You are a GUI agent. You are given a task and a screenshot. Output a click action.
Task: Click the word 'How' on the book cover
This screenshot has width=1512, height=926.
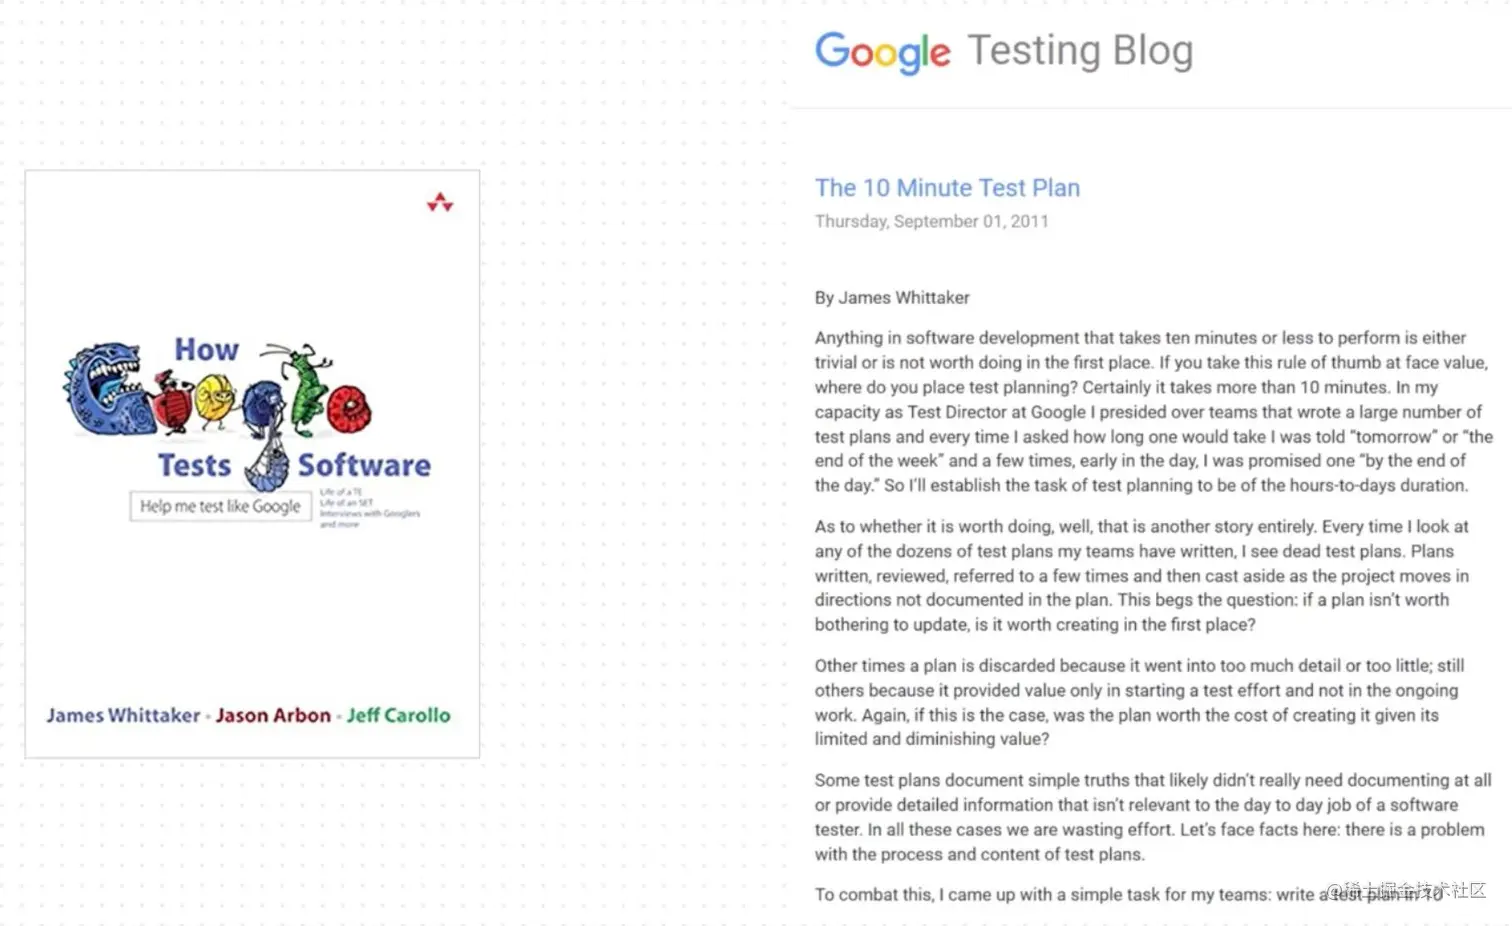click(207, 350)
